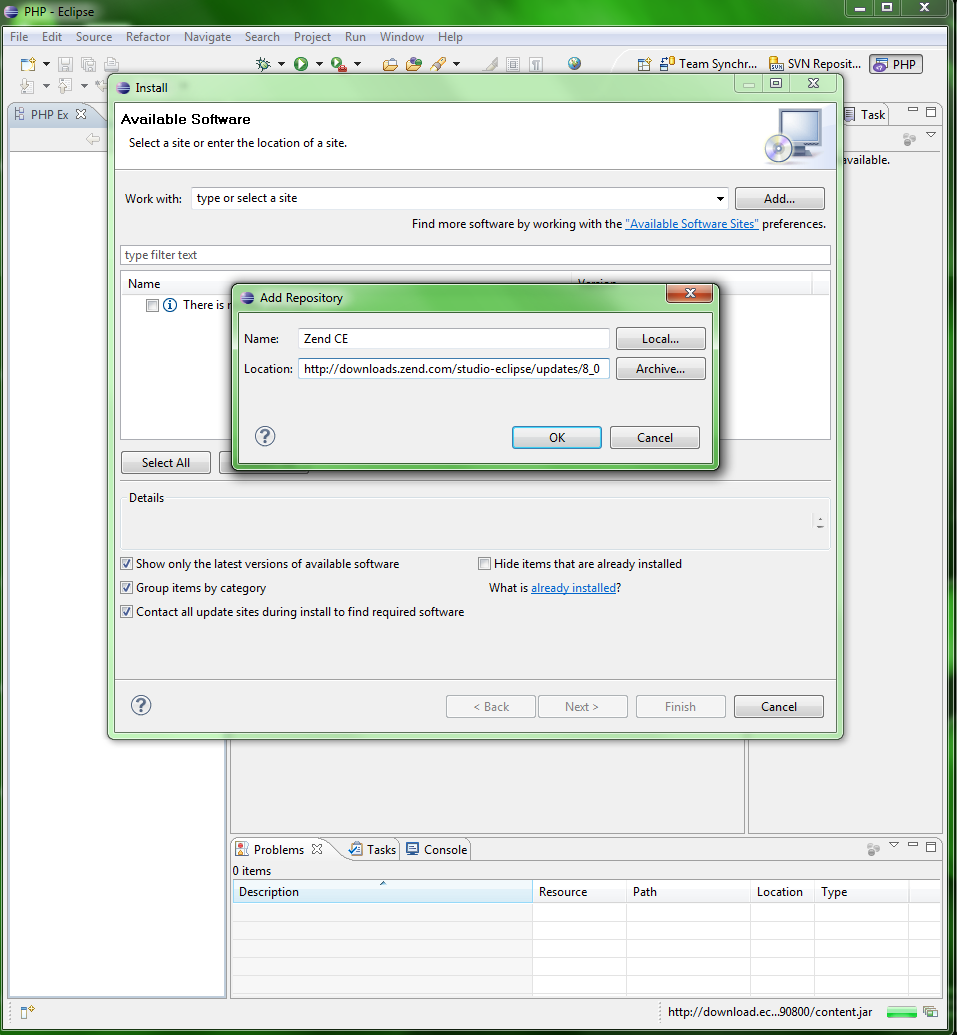Toggle Show only the latest versions checkbox
957x1035 pixels.
pos(127,564)
